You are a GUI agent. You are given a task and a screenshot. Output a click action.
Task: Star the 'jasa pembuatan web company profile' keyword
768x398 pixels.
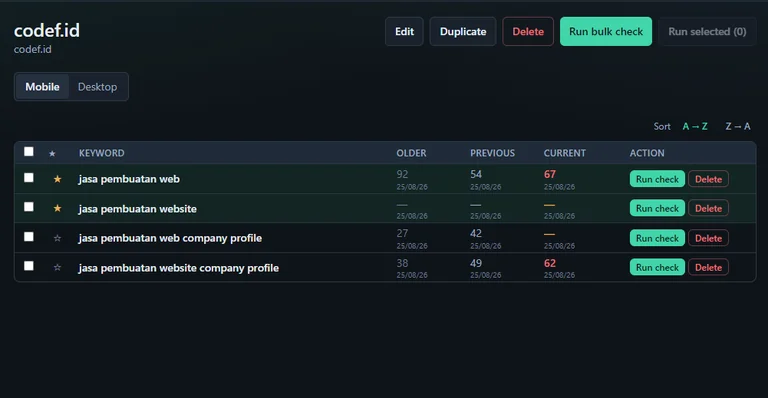tap(57, 238)
